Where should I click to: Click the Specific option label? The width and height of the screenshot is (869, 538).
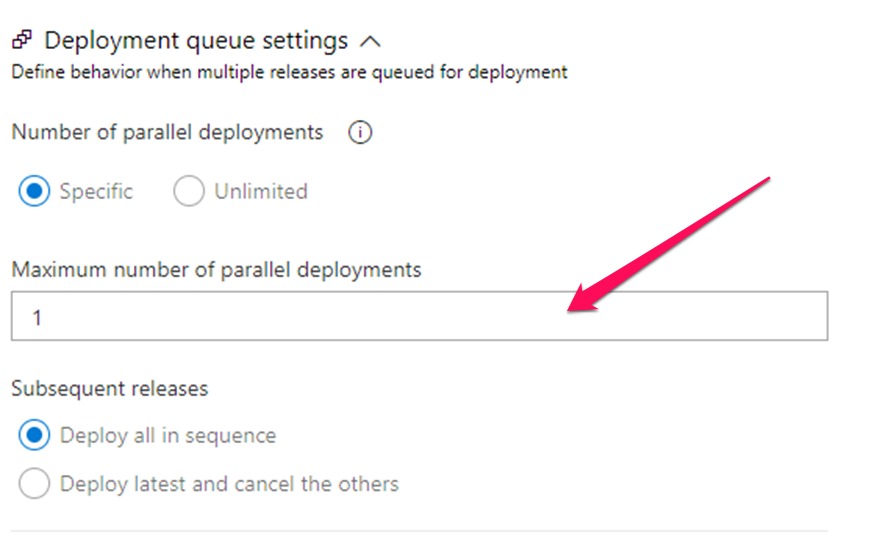pos(96,191)
